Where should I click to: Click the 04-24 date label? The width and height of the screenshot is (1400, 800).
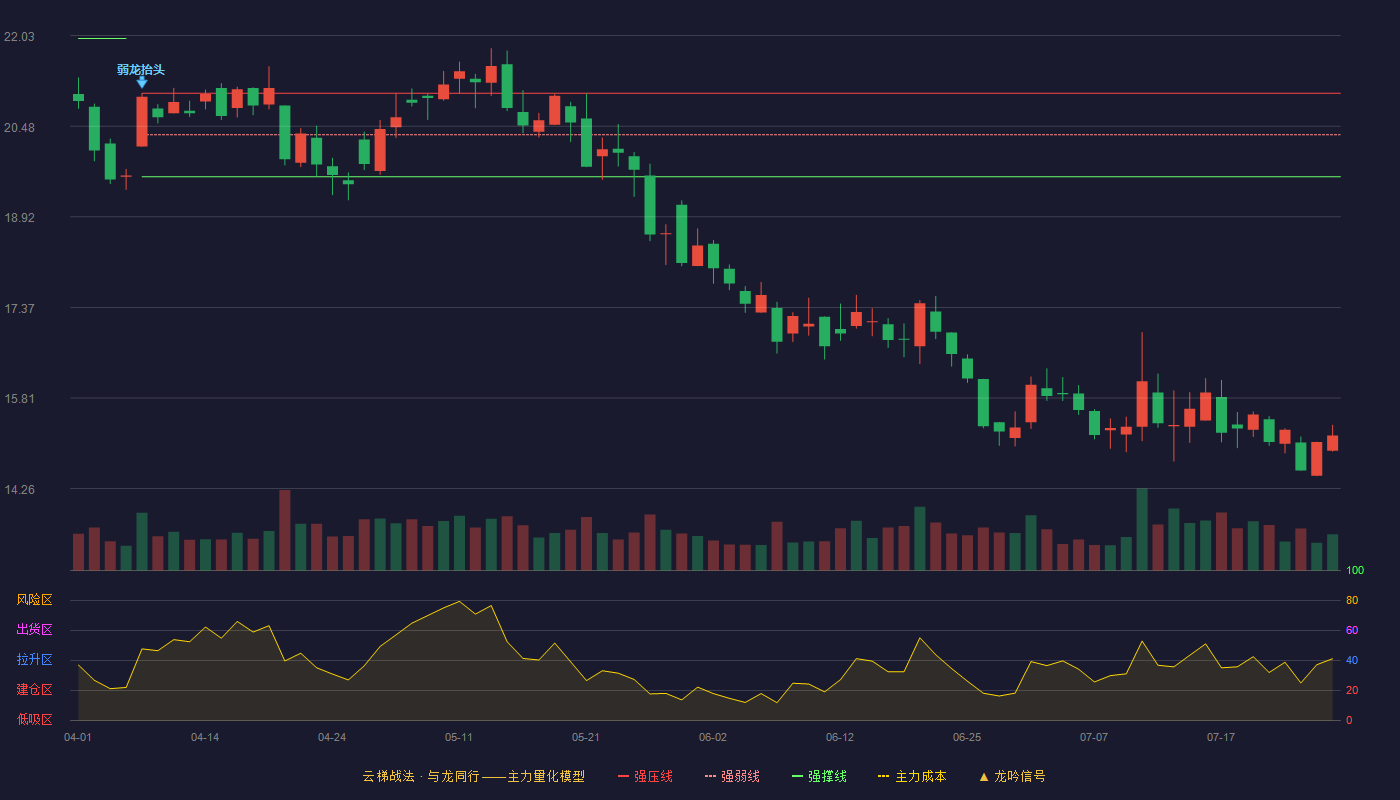coord(332,737)
